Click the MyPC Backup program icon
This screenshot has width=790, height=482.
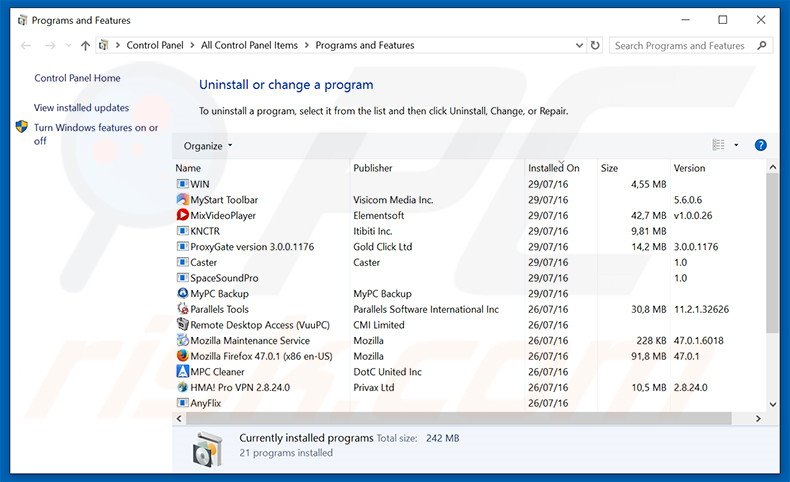tap(182, 294)
